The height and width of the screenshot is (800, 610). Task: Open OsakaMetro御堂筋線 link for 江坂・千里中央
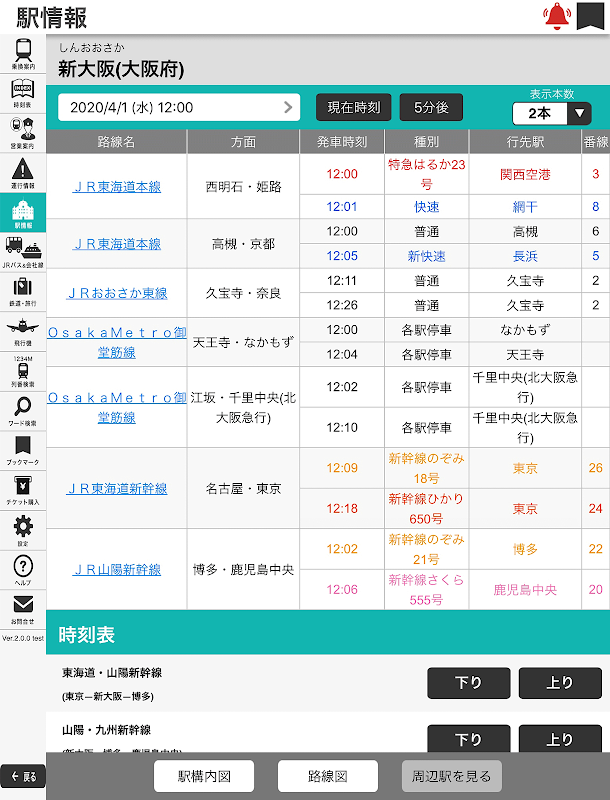click(x=117, y=407)
